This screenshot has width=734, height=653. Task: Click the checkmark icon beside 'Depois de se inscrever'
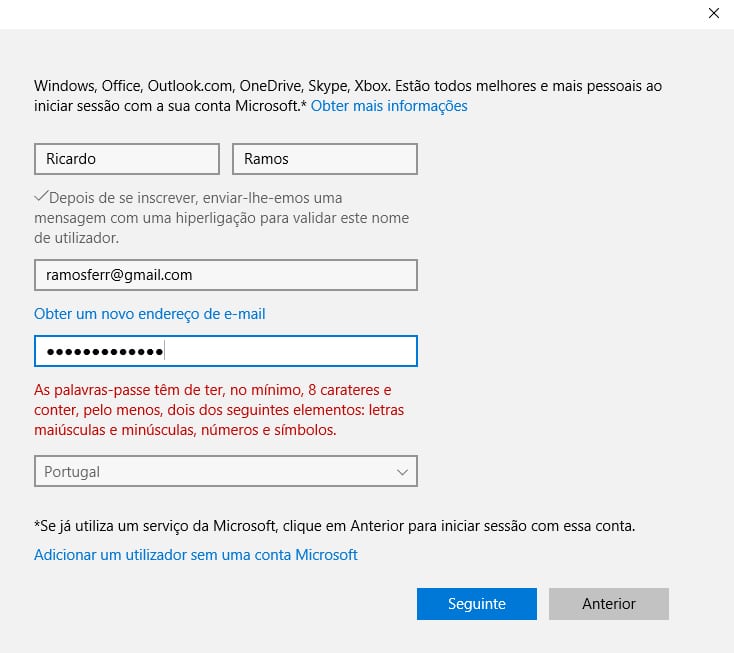point(41,196)
